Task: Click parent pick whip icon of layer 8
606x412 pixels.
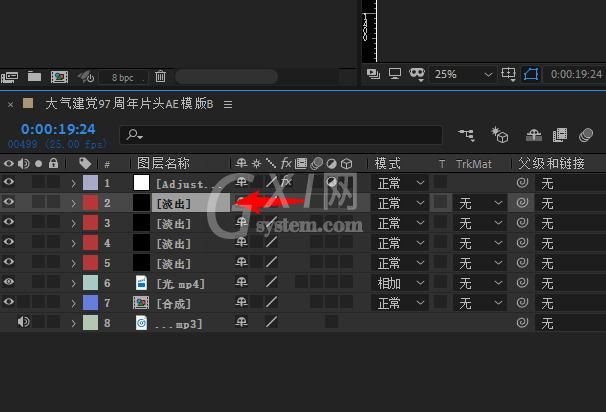Action: 522,322
